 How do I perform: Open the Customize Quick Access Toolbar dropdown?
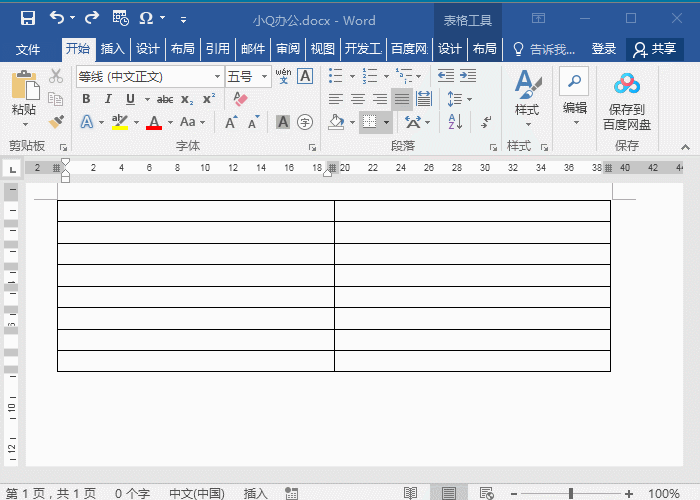coord(183,19)
